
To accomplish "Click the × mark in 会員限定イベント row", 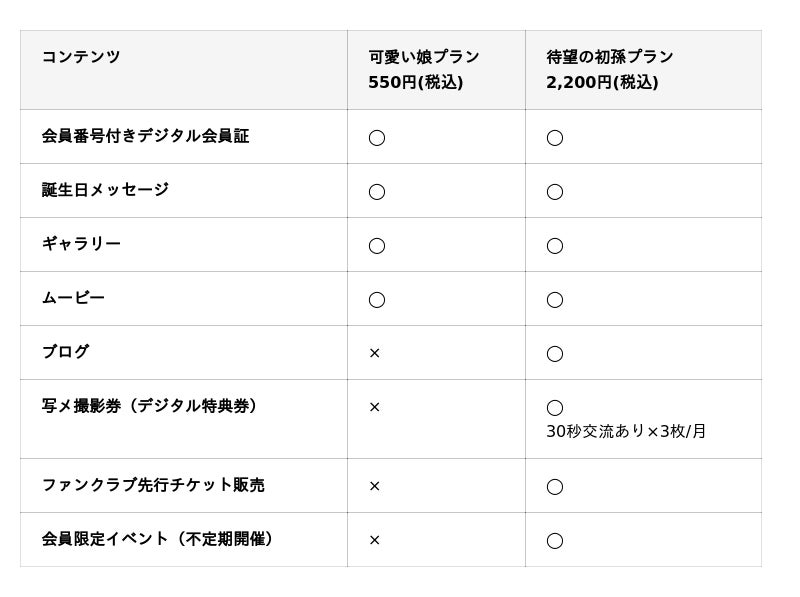I will pyautogui.click(x=375, y=540).
